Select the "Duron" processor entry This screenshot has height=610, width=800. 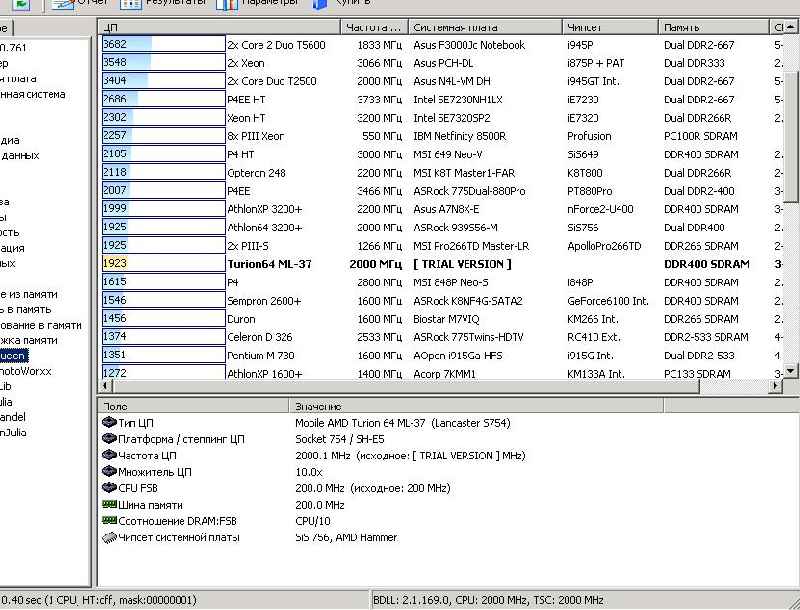tap(241, 319)
